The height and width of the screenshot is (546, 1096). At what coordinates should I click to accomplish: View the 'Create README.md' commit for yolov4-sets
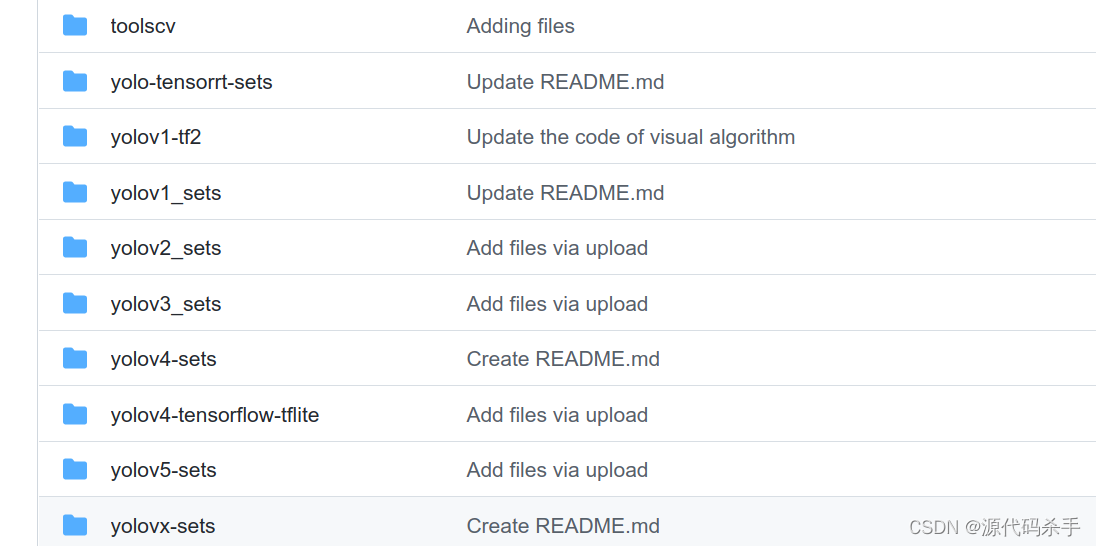click(x=563, y=359)
